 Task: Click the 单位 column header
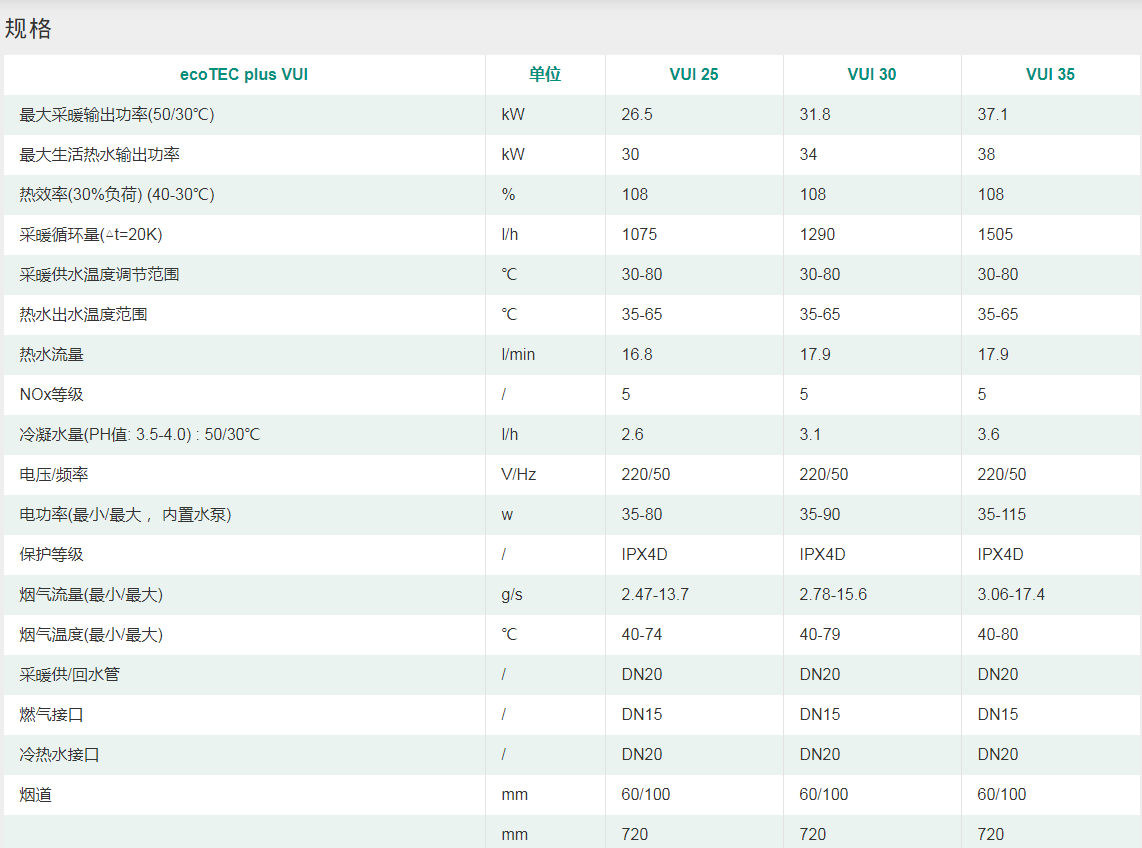point(545,74)
